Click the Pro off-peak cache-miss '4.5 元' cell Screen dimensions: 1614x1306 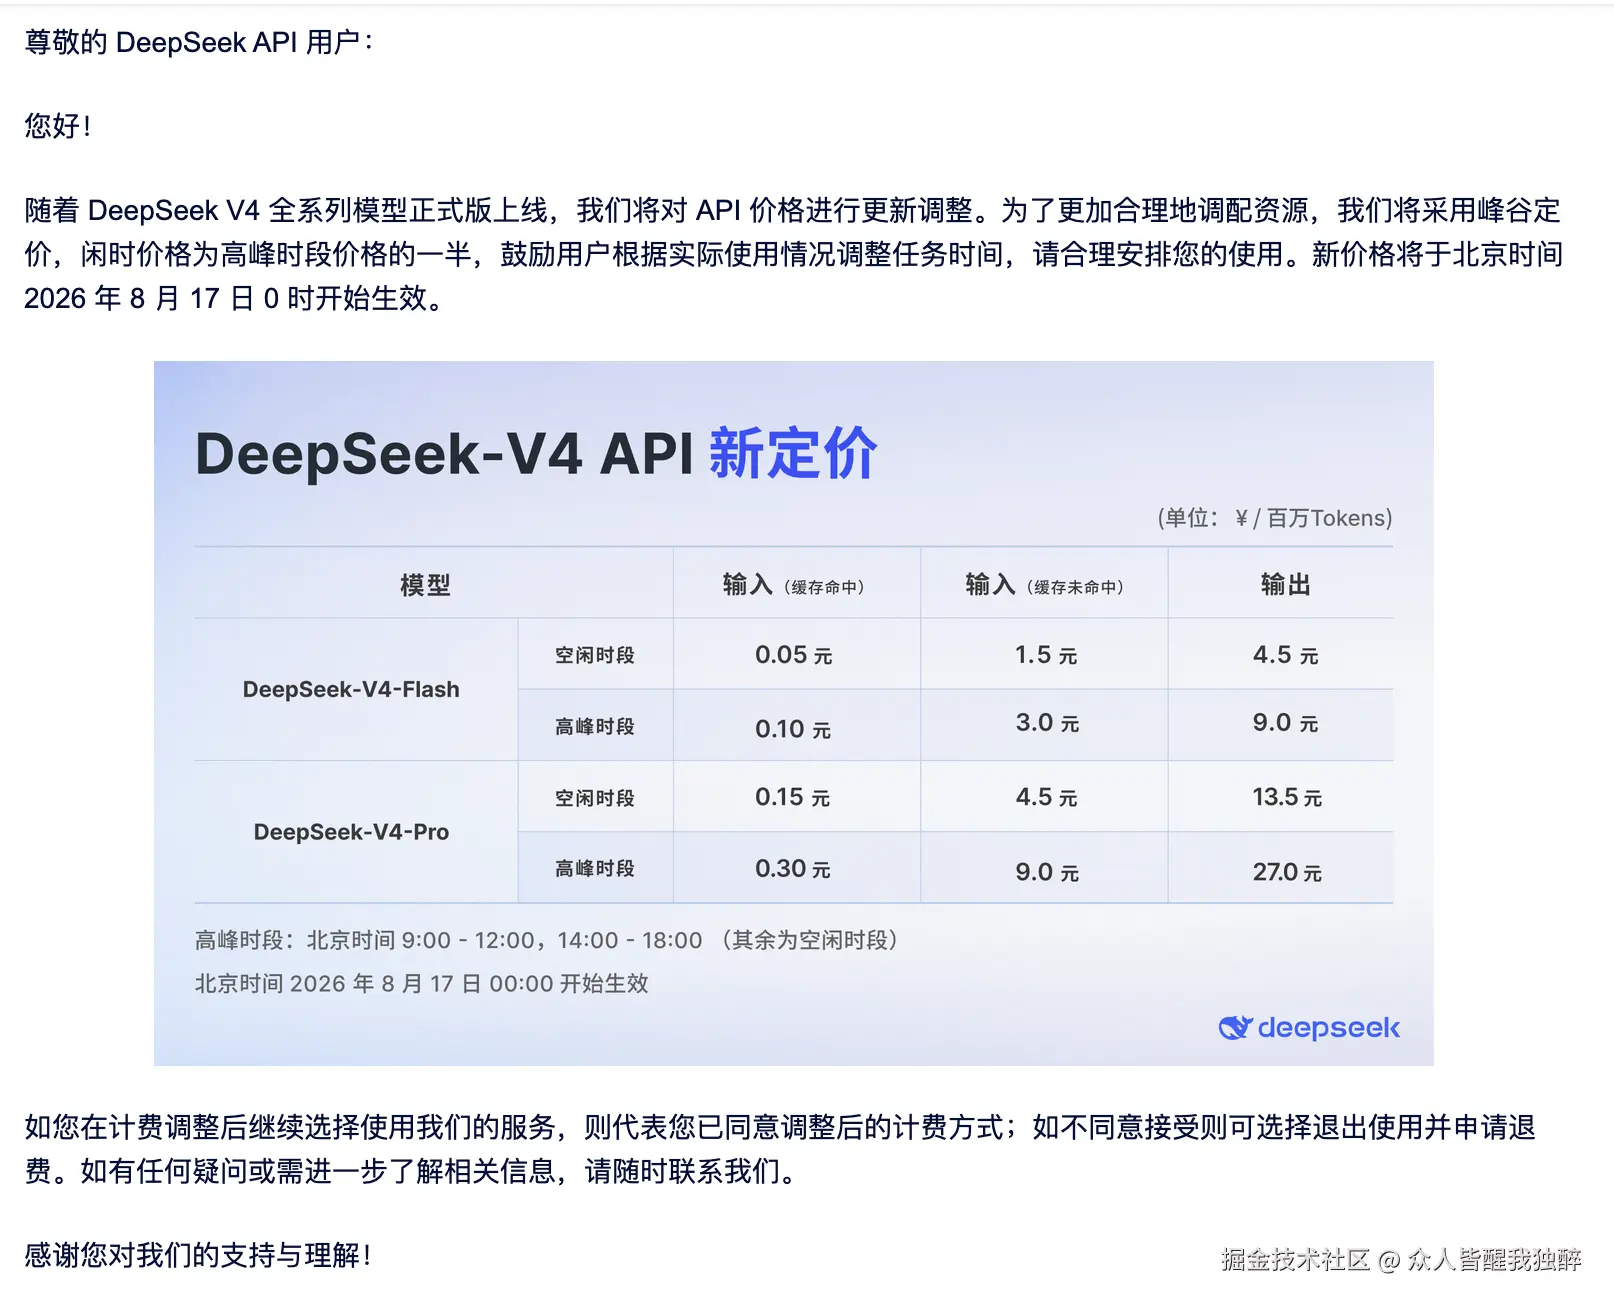(x=1046, y=797)
